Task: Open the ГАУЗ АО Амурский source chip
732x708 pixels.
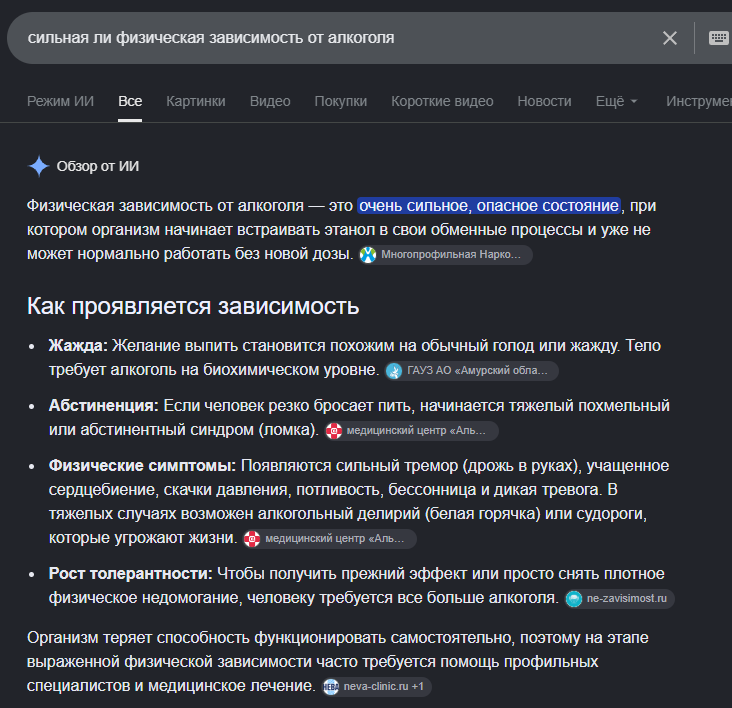Action: [x=472, y=371]
